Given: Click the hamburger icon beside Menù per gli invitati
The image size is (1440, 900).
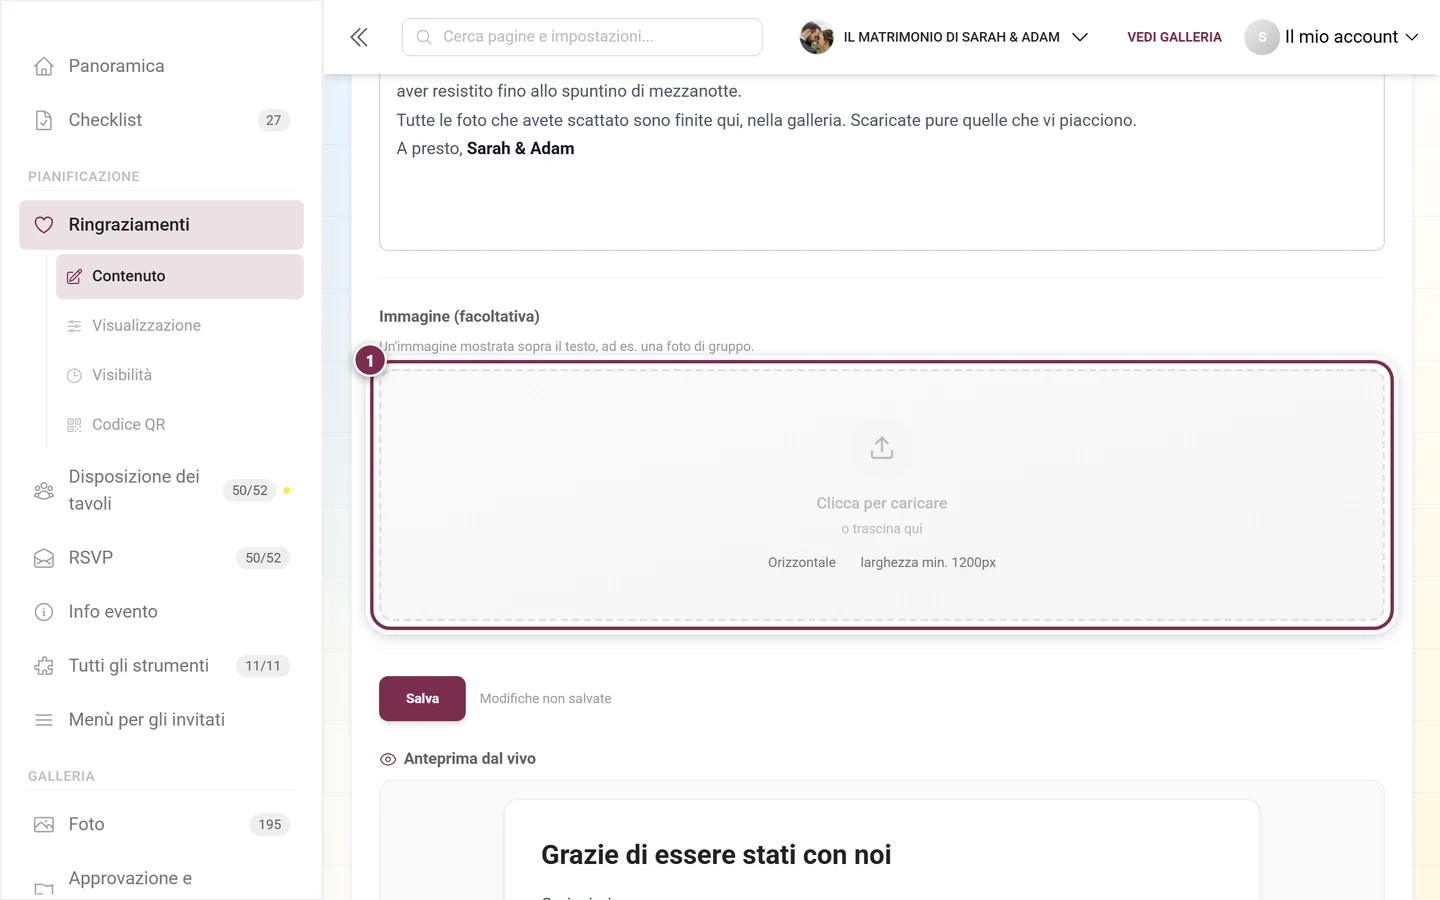Looking at the screenshot, I should click(x=44, y=720).
